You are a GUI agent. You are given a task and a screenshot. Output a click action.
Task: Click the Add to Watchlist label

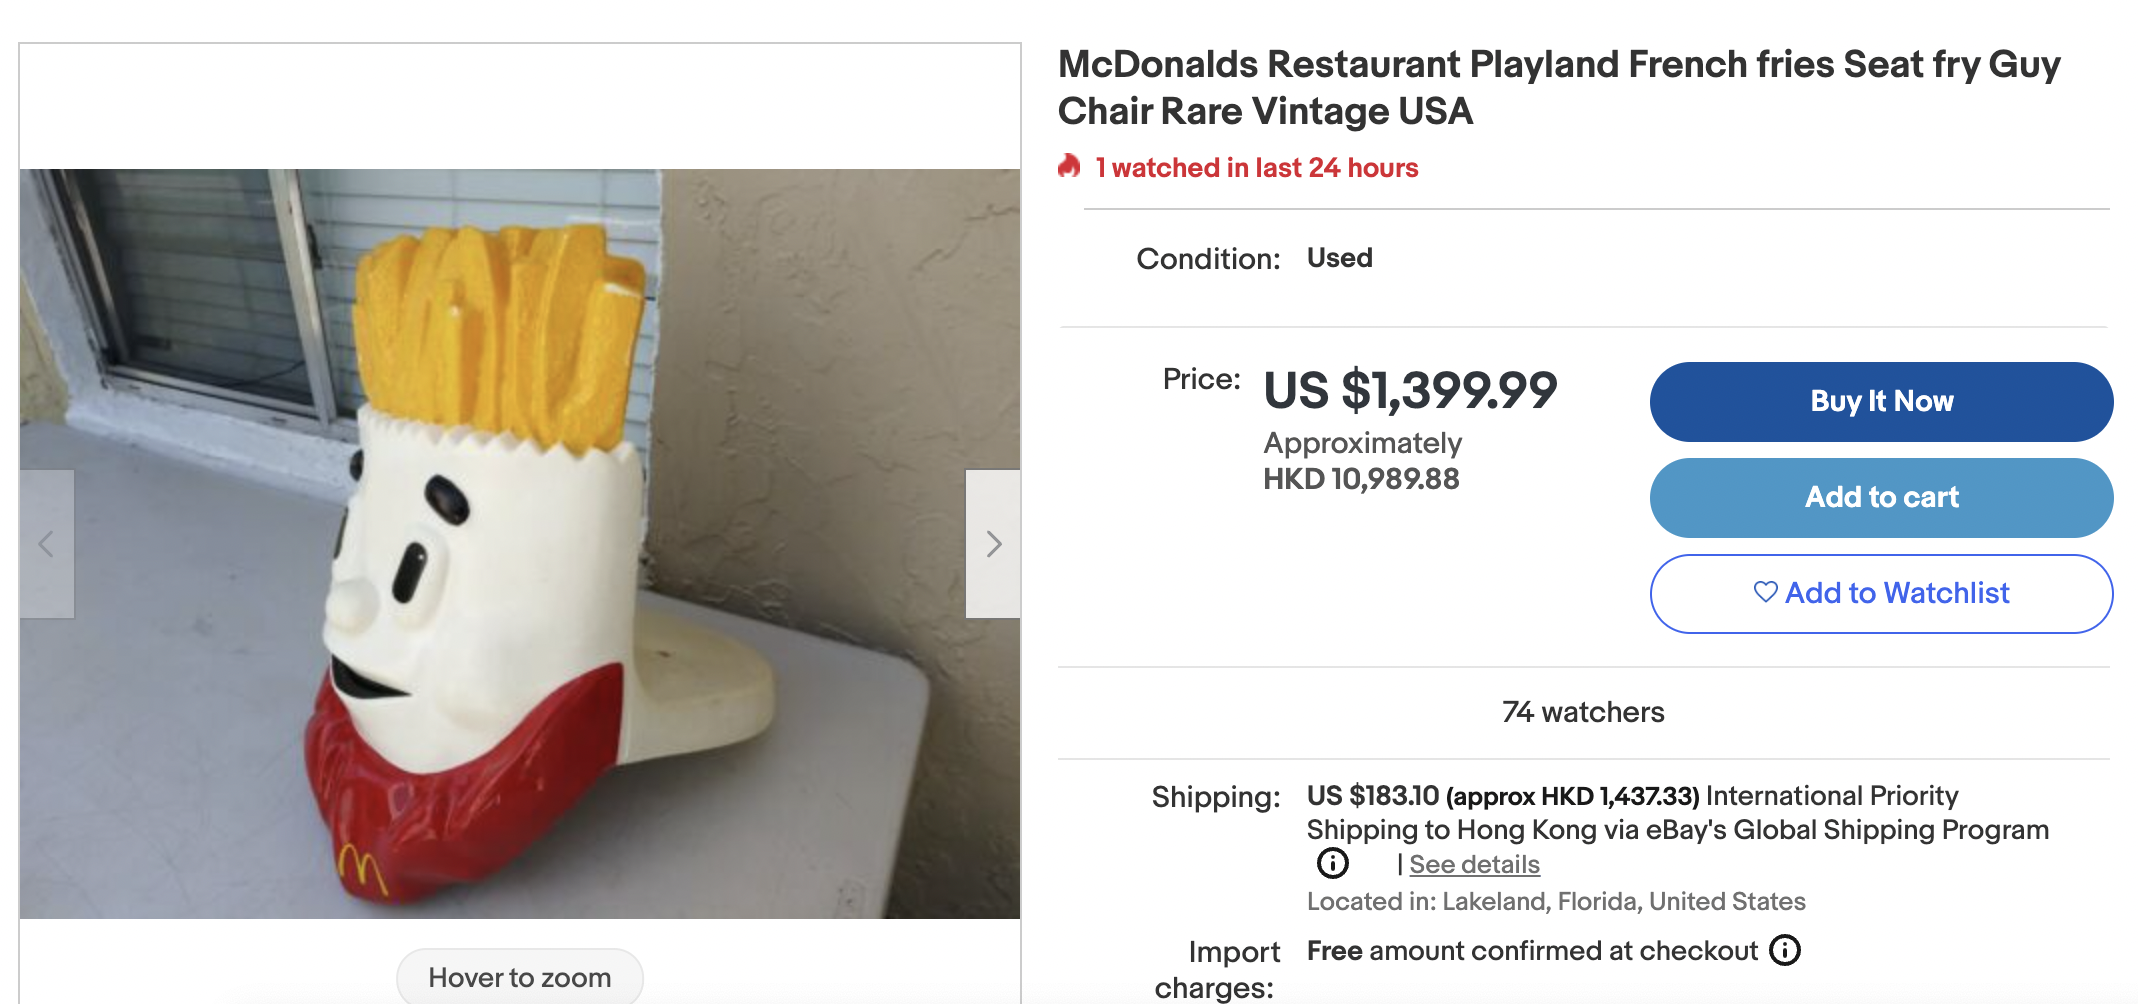pyautogui.click(x=1897, y=593)
